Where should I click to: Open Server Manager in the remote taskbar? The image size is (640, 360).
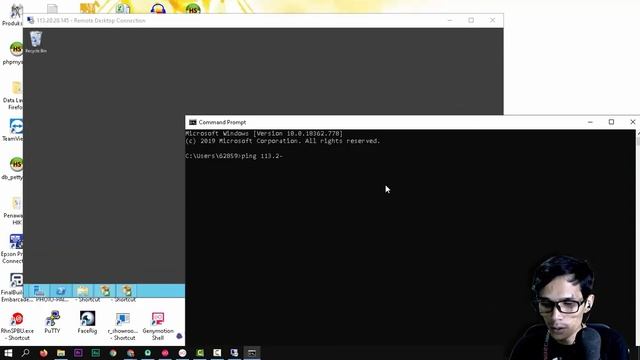pos(39,291)
